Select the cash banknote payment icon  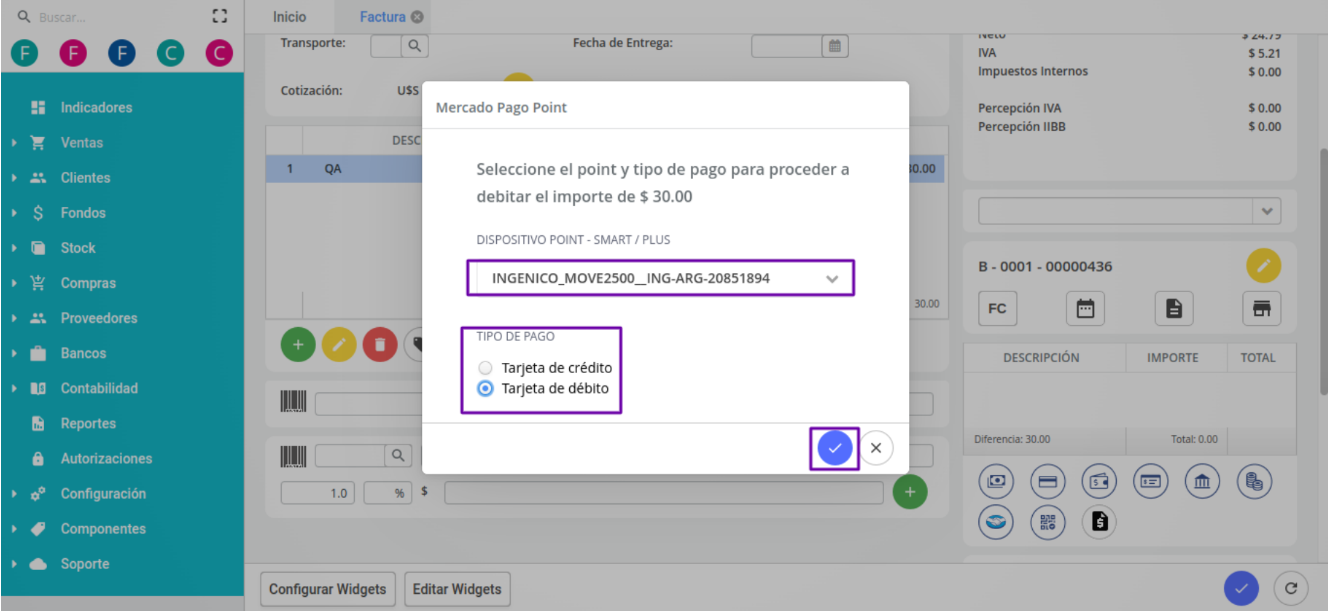[x=996, y=482]
